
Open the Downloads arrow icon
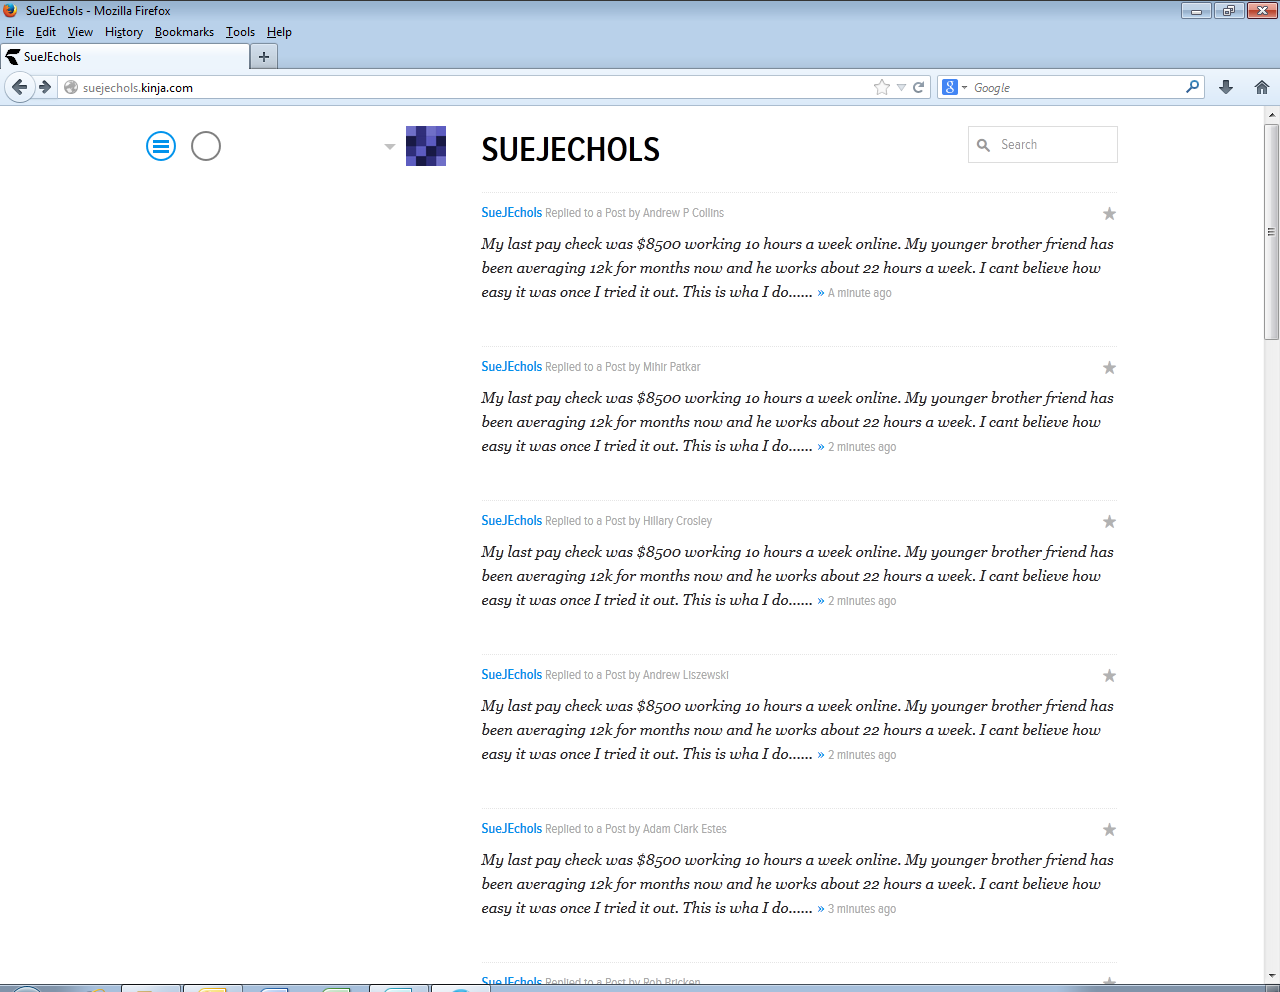pyautogui.click(x=1226, y=87)
